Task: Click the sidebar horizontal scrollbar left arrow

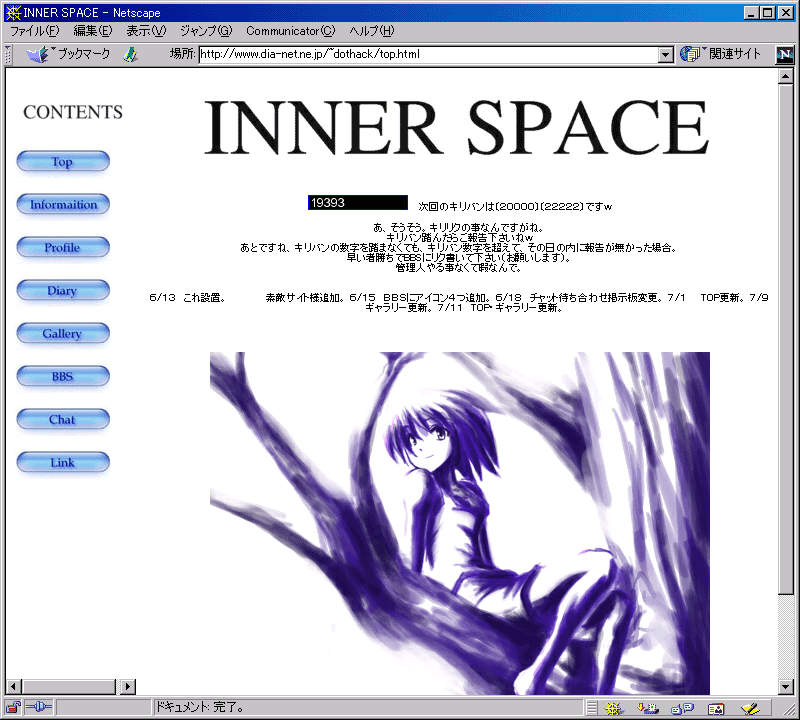Action: tap(14, 687)
